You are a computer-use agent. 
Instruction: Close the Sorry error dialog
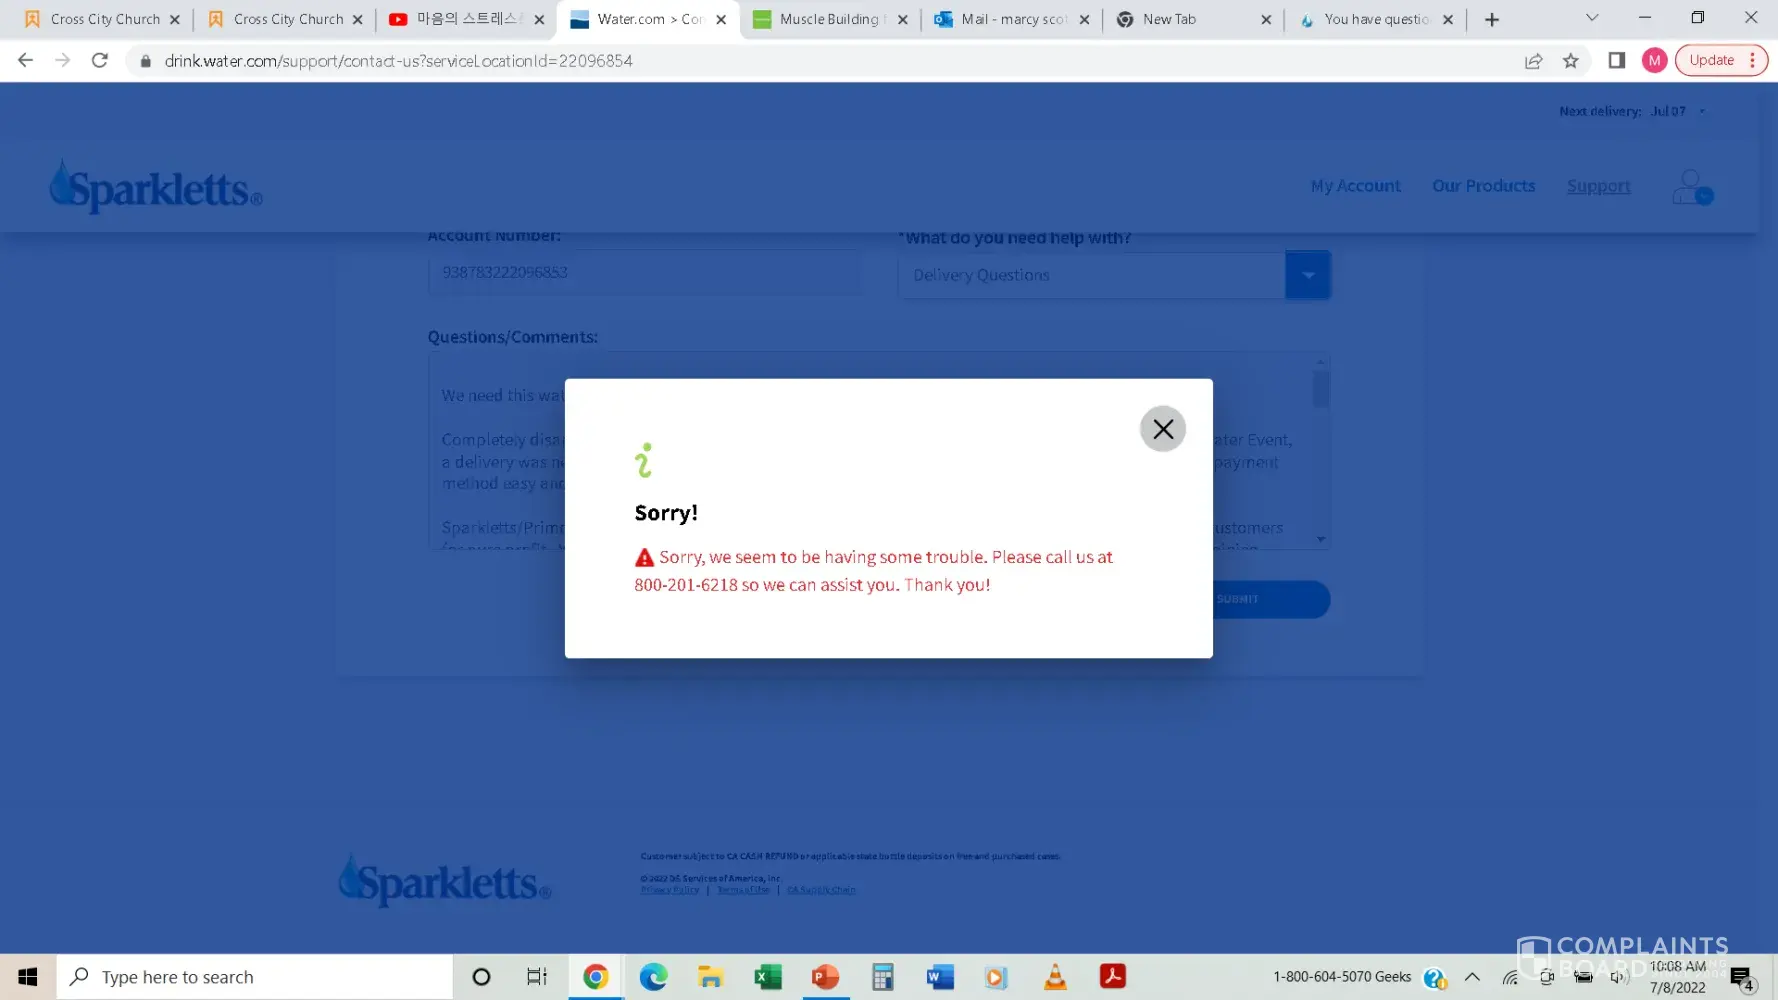click(1162, 429)
